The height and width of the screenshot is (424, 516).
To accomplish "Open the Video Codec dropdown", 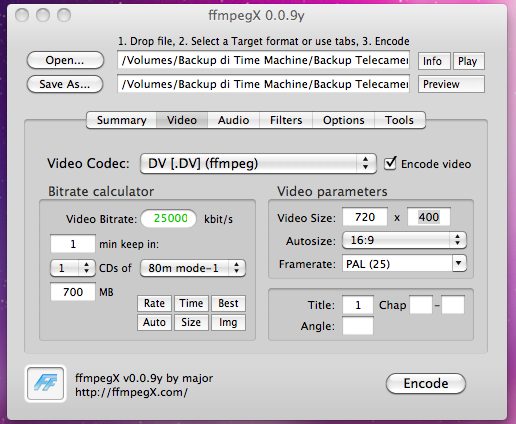I will pyautogui.click(x=258, y=164).
